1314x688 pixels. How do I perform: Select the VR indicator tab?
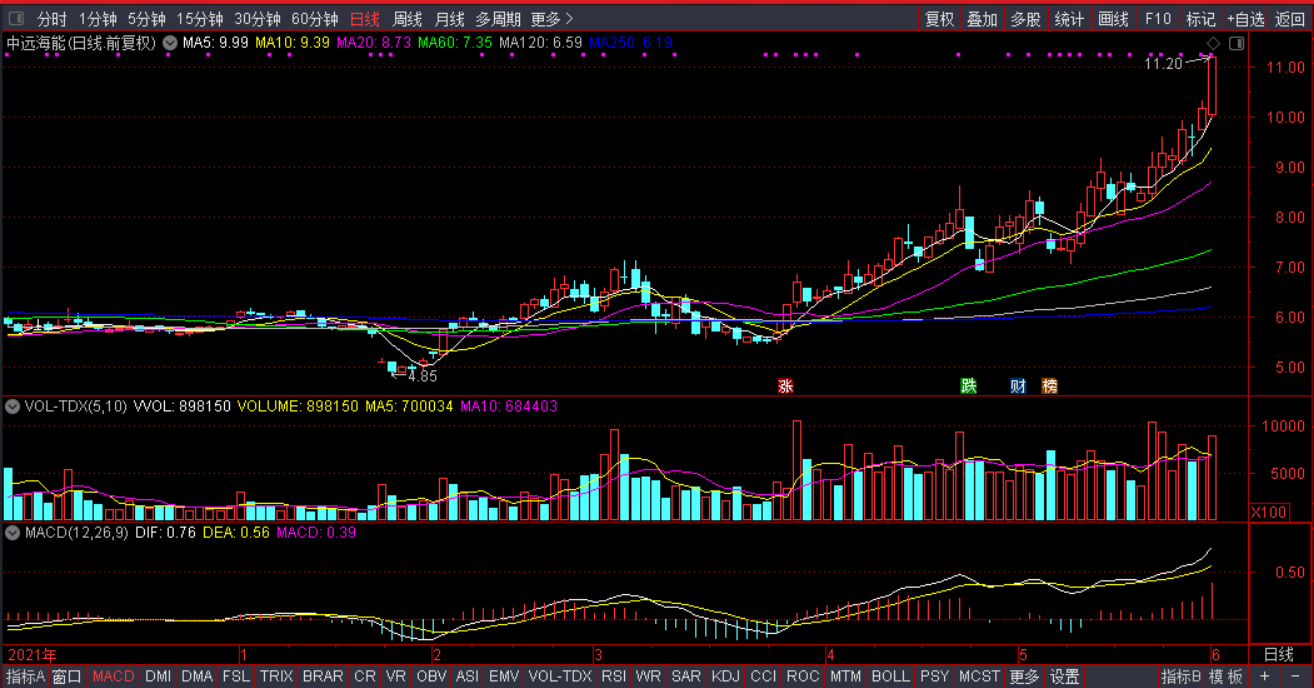[x=396, y=677]
